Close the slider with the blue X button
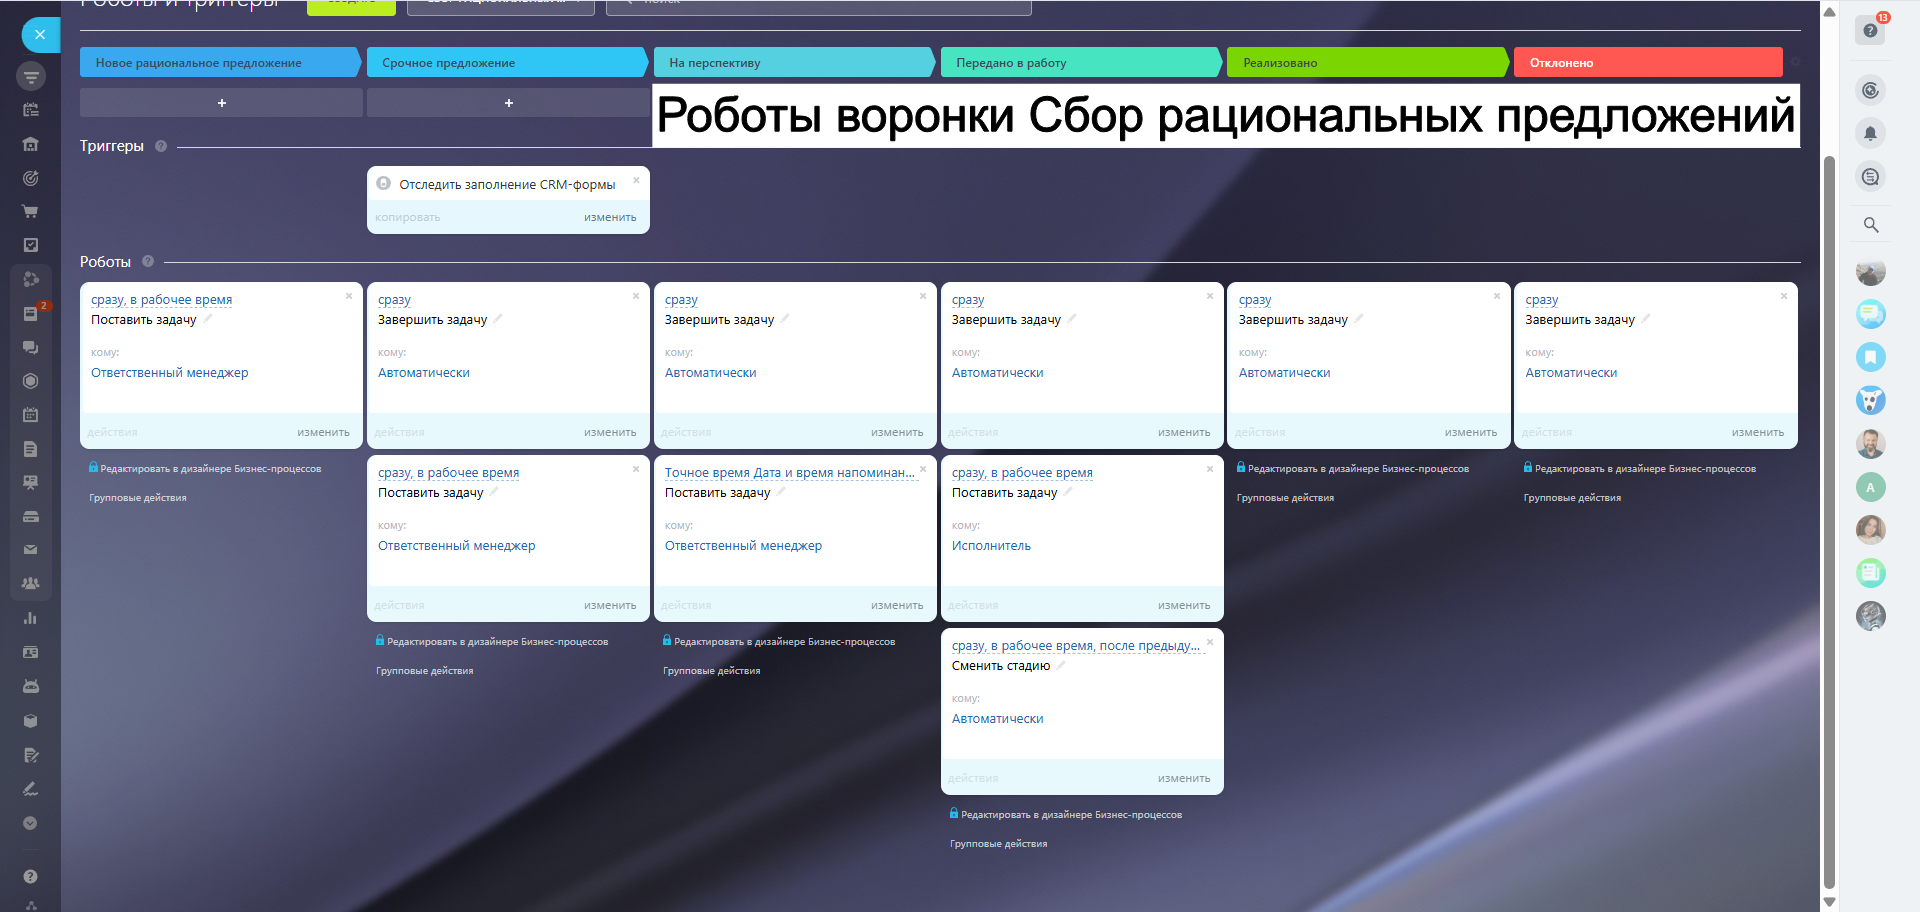The height and width of the screenshot is (912, 1920). 40,35
